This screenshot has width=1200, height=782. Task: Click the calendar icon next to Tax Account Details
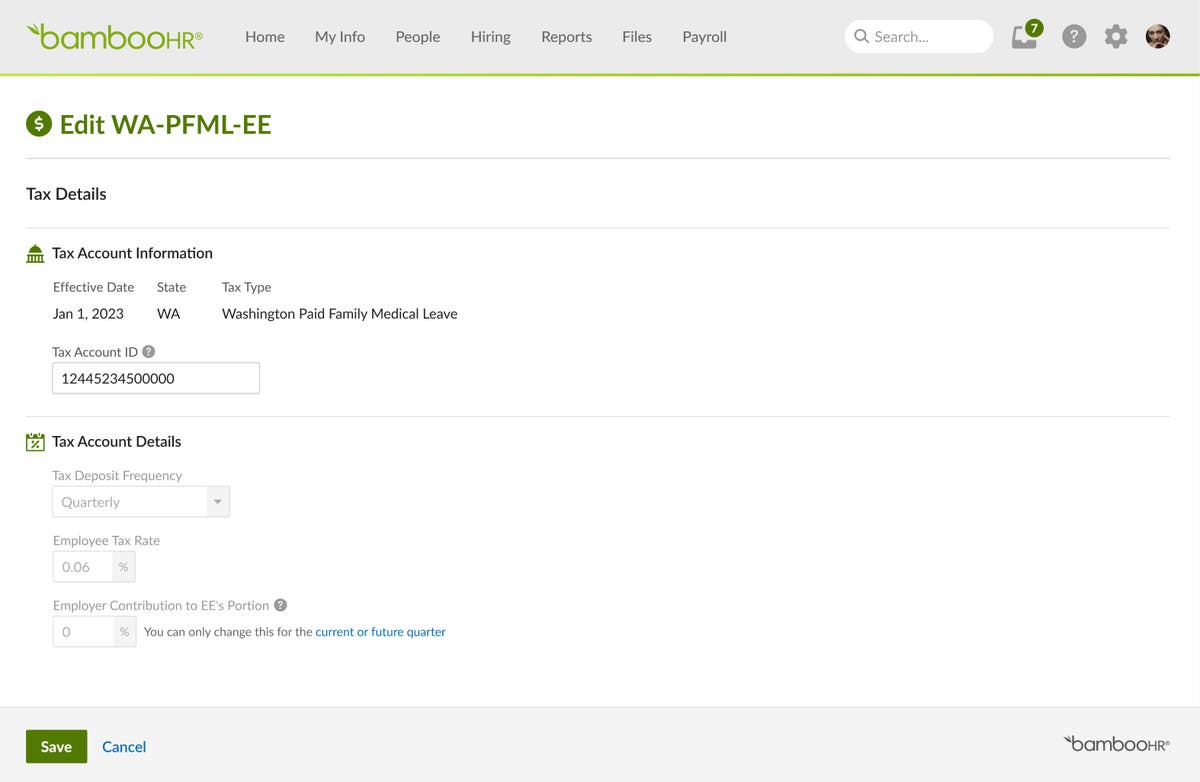(35, 441)
